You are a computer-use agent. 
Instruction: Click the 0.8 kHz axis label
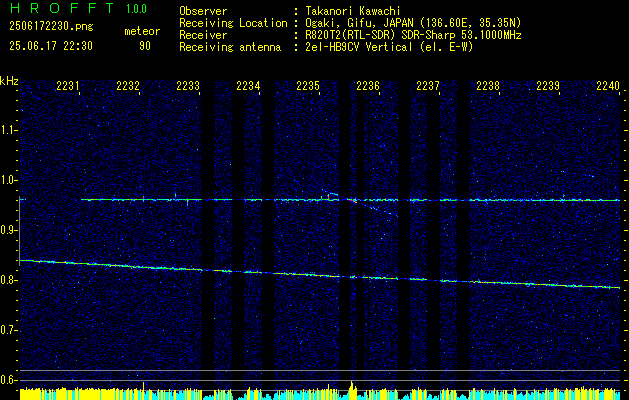click(8, 280)
